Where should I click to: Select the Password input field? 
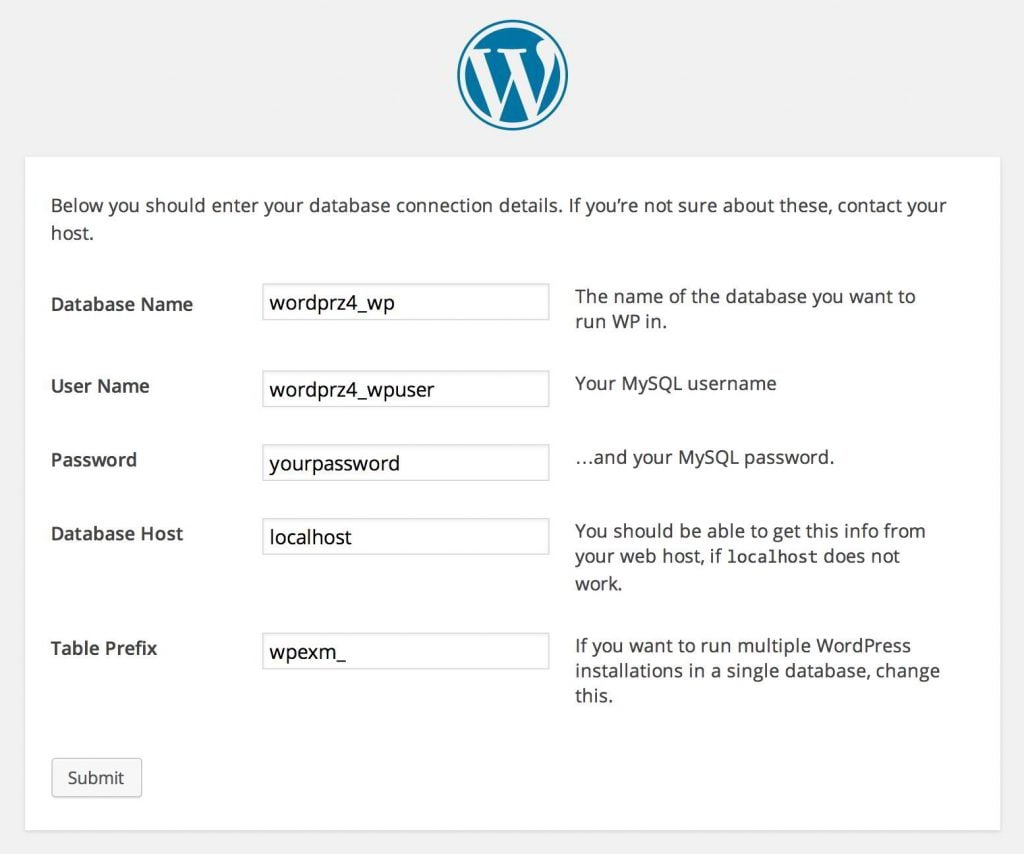pos(405,463)
